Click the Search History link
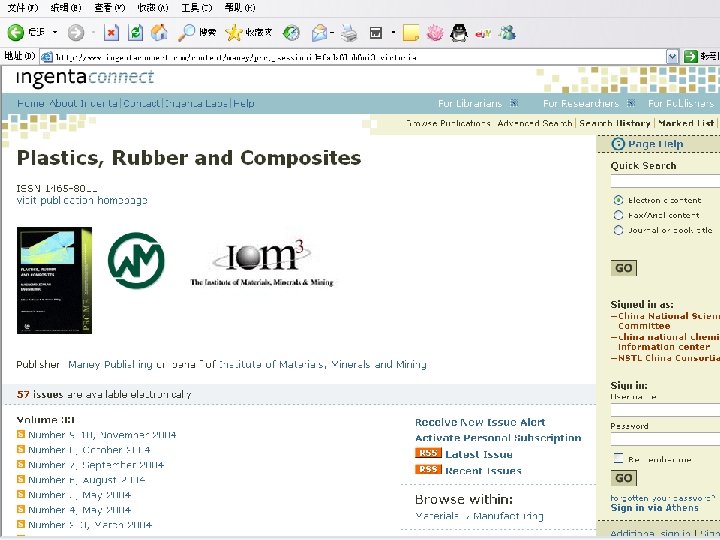This screenshot has height=540, width=720. (x=614, y=124)
